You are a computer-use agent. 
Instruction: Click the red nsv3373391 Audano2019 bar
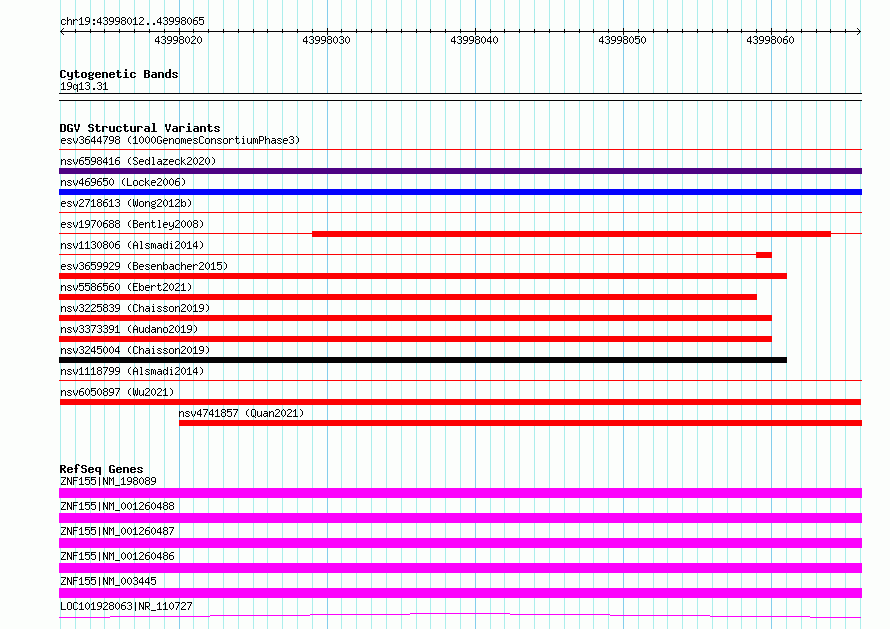pos(415,339)
